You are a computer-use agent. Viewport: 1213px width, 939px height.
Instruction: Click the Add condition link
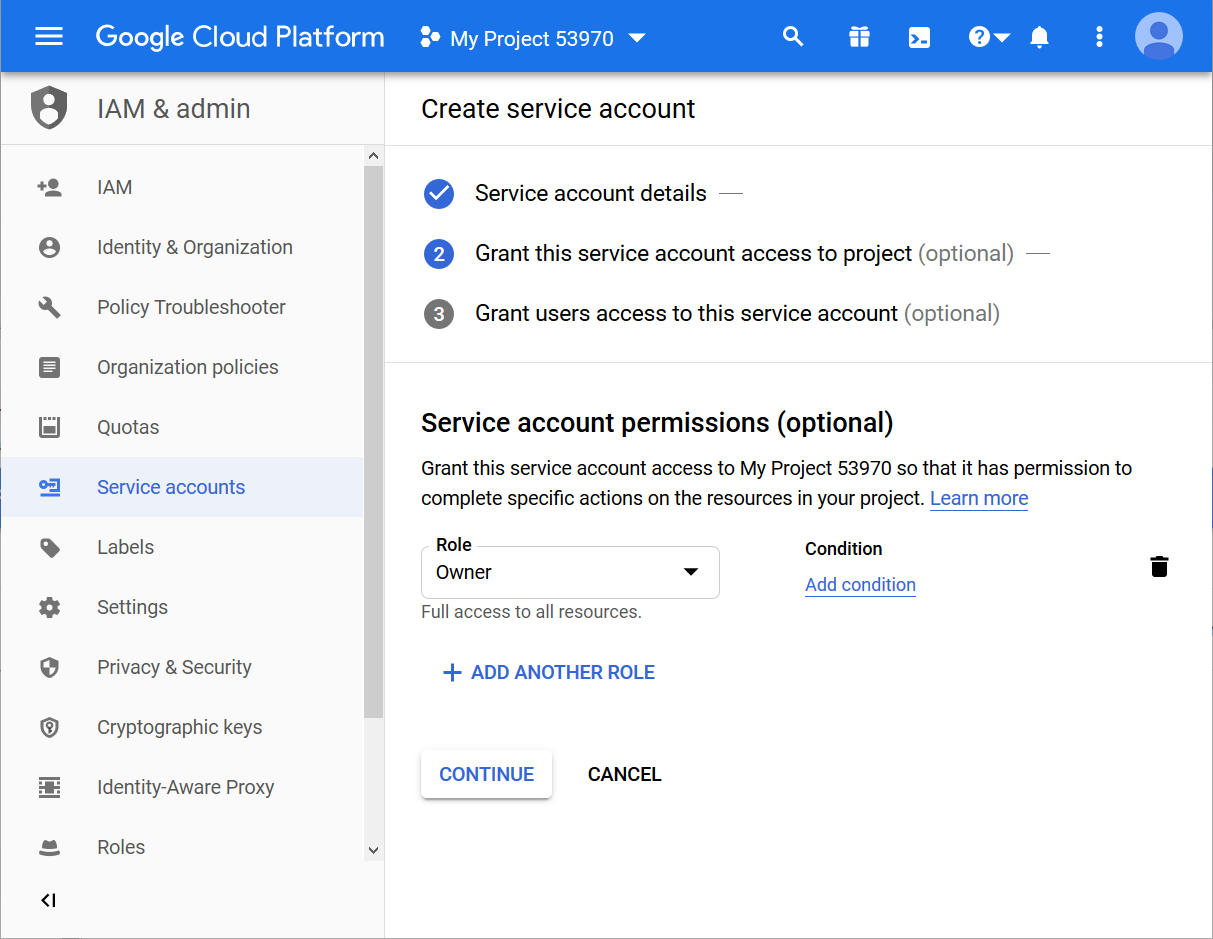point(860,585)
